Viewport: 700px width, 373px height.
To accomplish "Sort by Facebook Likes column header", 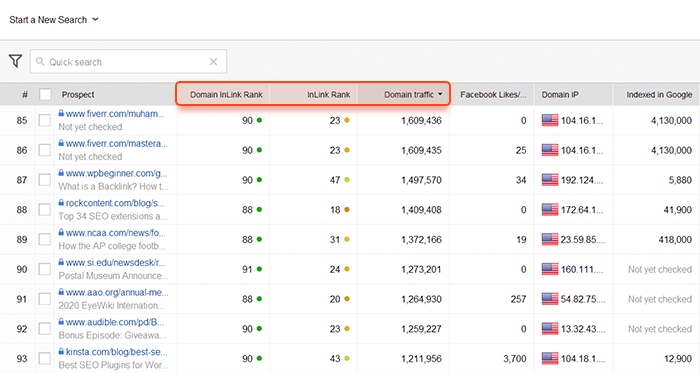I will pyautogui.click(x=493, y=95).
